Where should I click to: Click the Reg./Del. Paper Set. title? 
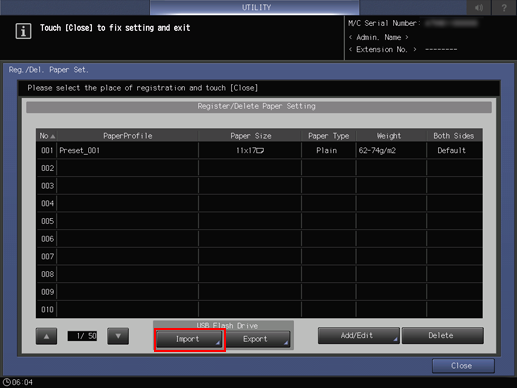[49, 70]
